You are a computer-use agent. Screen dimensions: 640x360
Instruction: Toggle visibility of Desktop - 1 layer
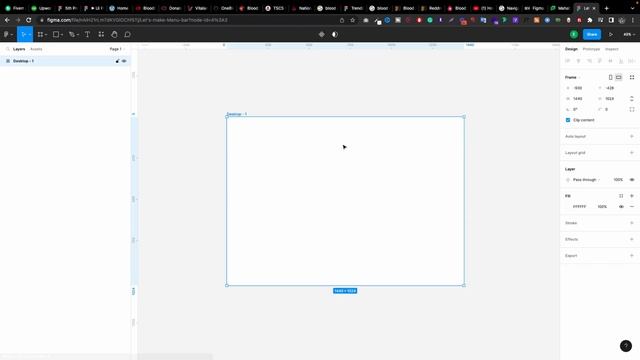(124, 61)
